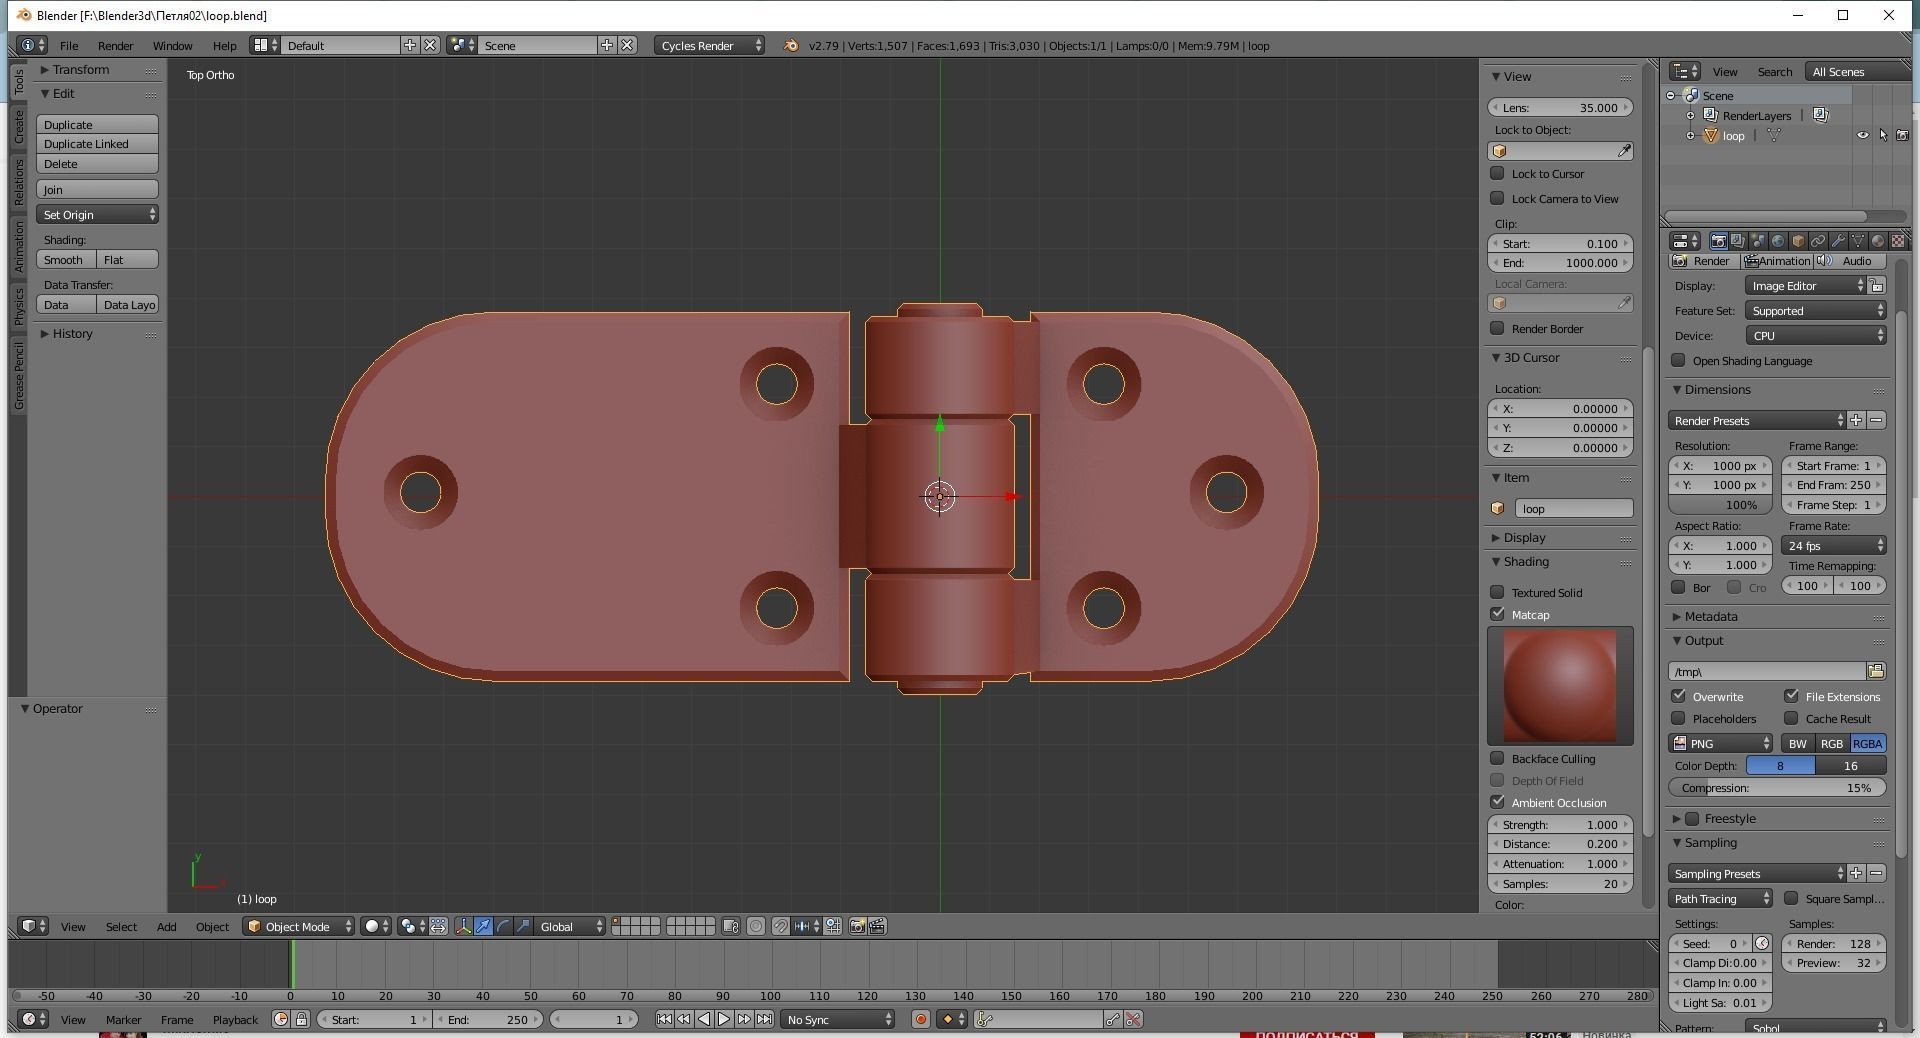Open the File menu
The image size is (1920, 1038).
69,45
